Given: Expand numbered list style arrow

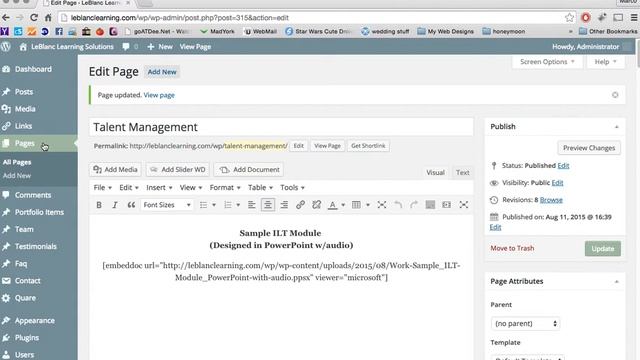Looking at the screenshot, I should [238, 205].
